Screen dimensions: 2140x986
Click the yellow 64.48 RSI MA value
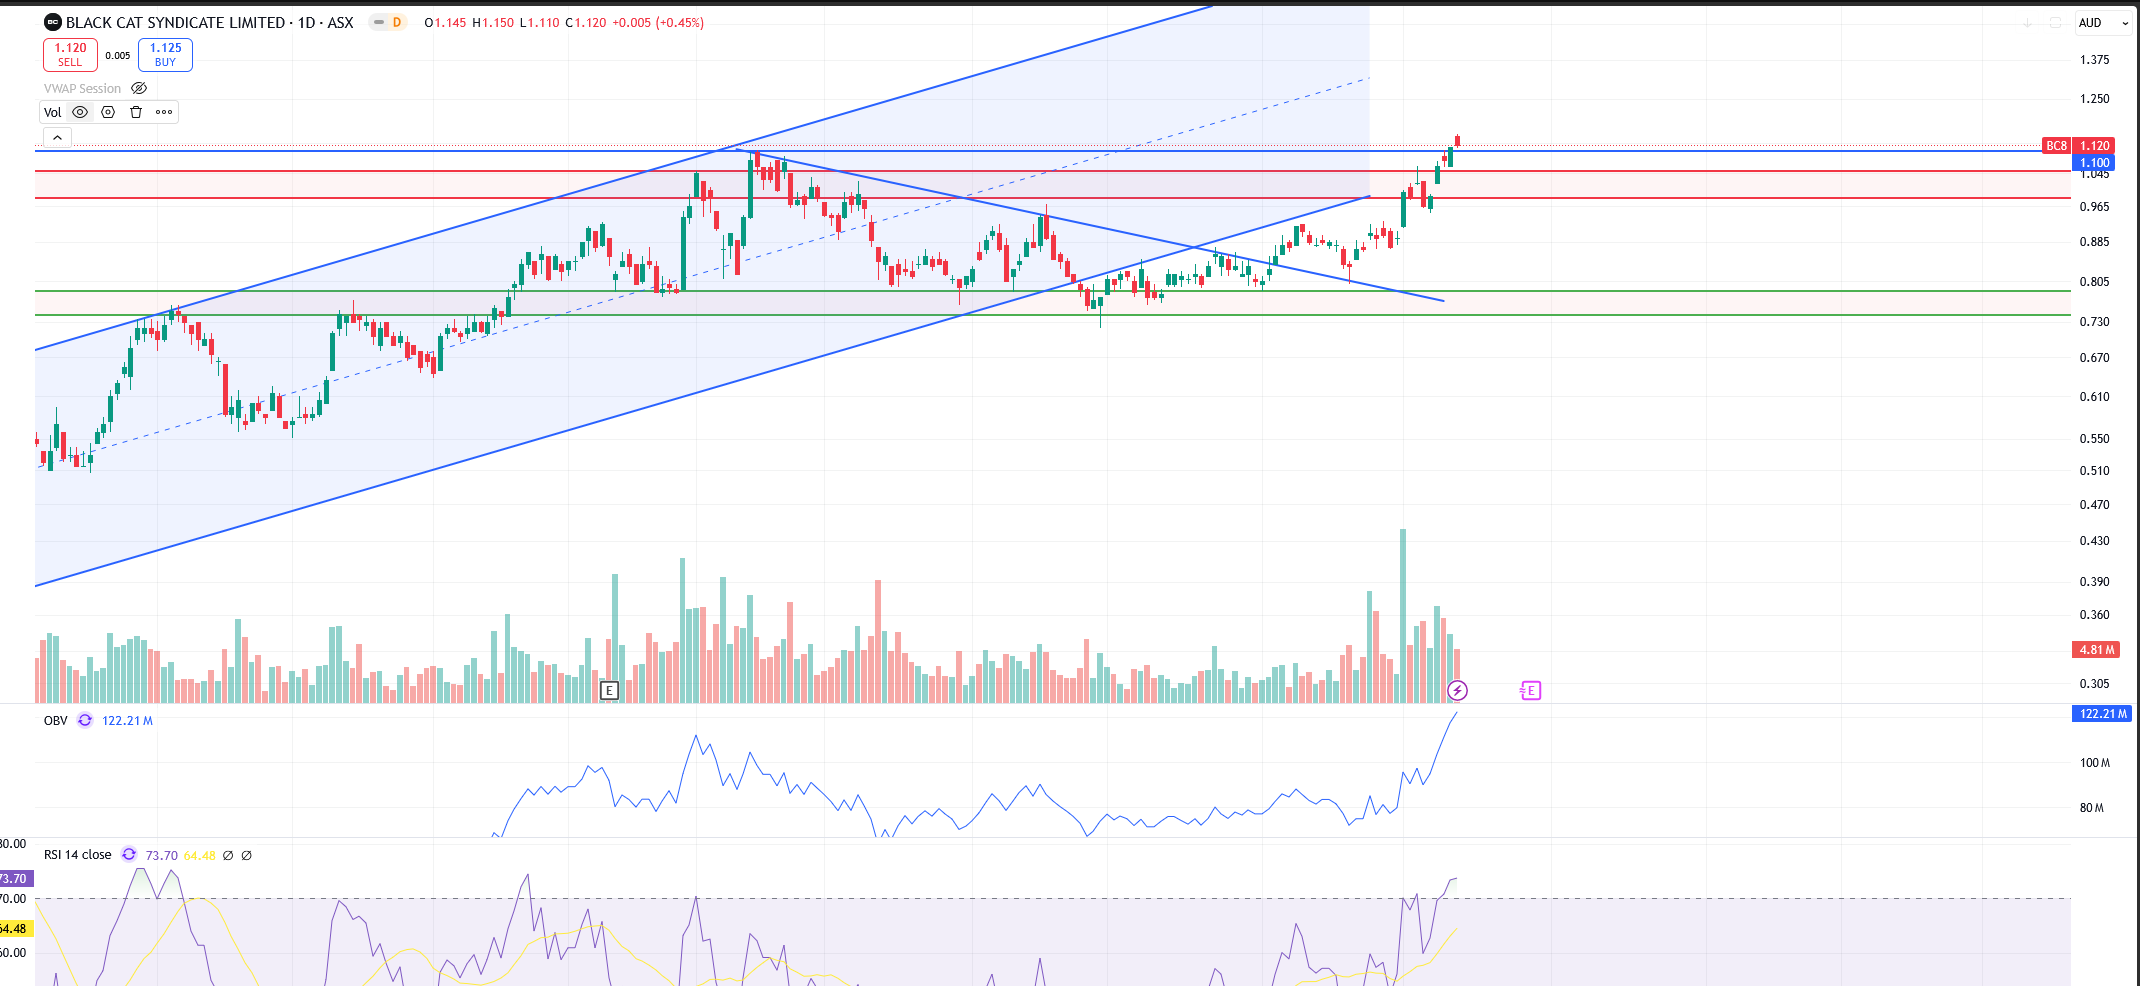tap(200, 855)
